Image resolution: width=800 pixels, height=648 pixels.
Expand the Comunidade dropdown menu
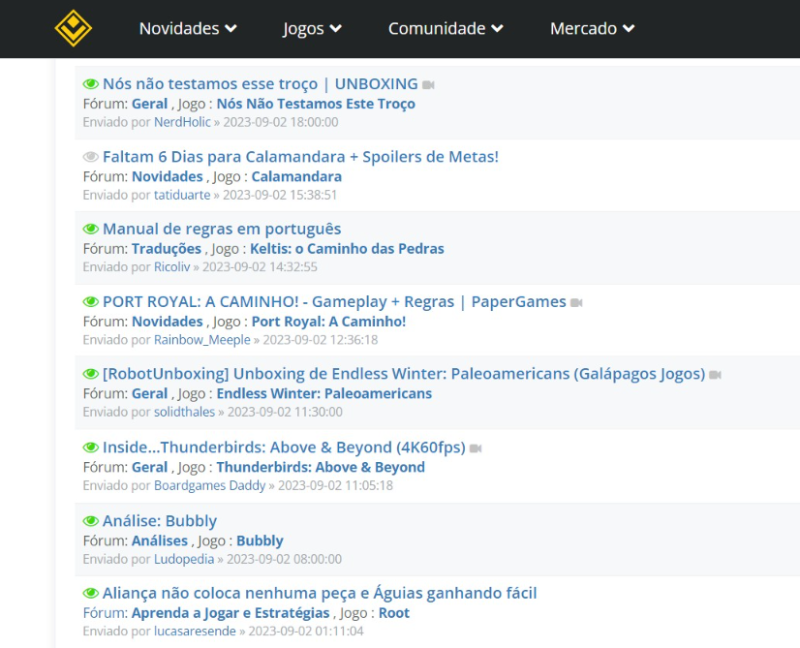(445, 29)
